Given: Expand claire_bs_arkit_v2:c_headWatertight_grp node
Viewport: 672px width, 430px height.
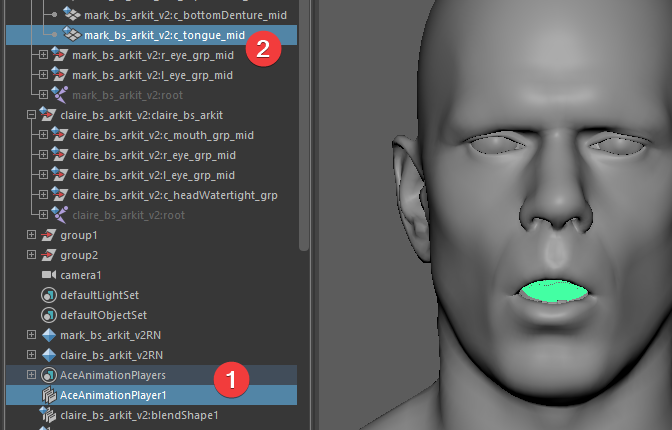Looking at the screenshot, I should tap(43, 195).
